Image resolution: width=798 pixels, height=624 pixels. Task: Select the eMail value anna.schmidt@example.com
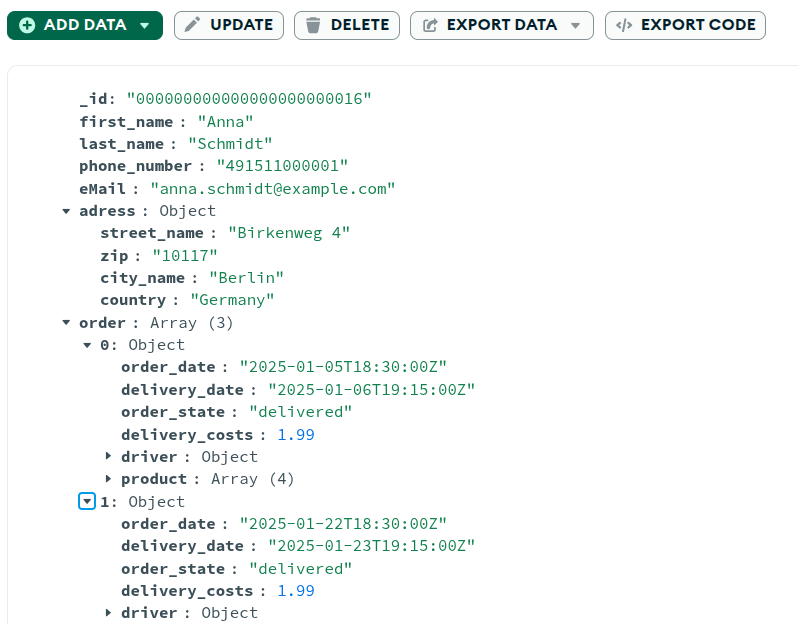273,188
